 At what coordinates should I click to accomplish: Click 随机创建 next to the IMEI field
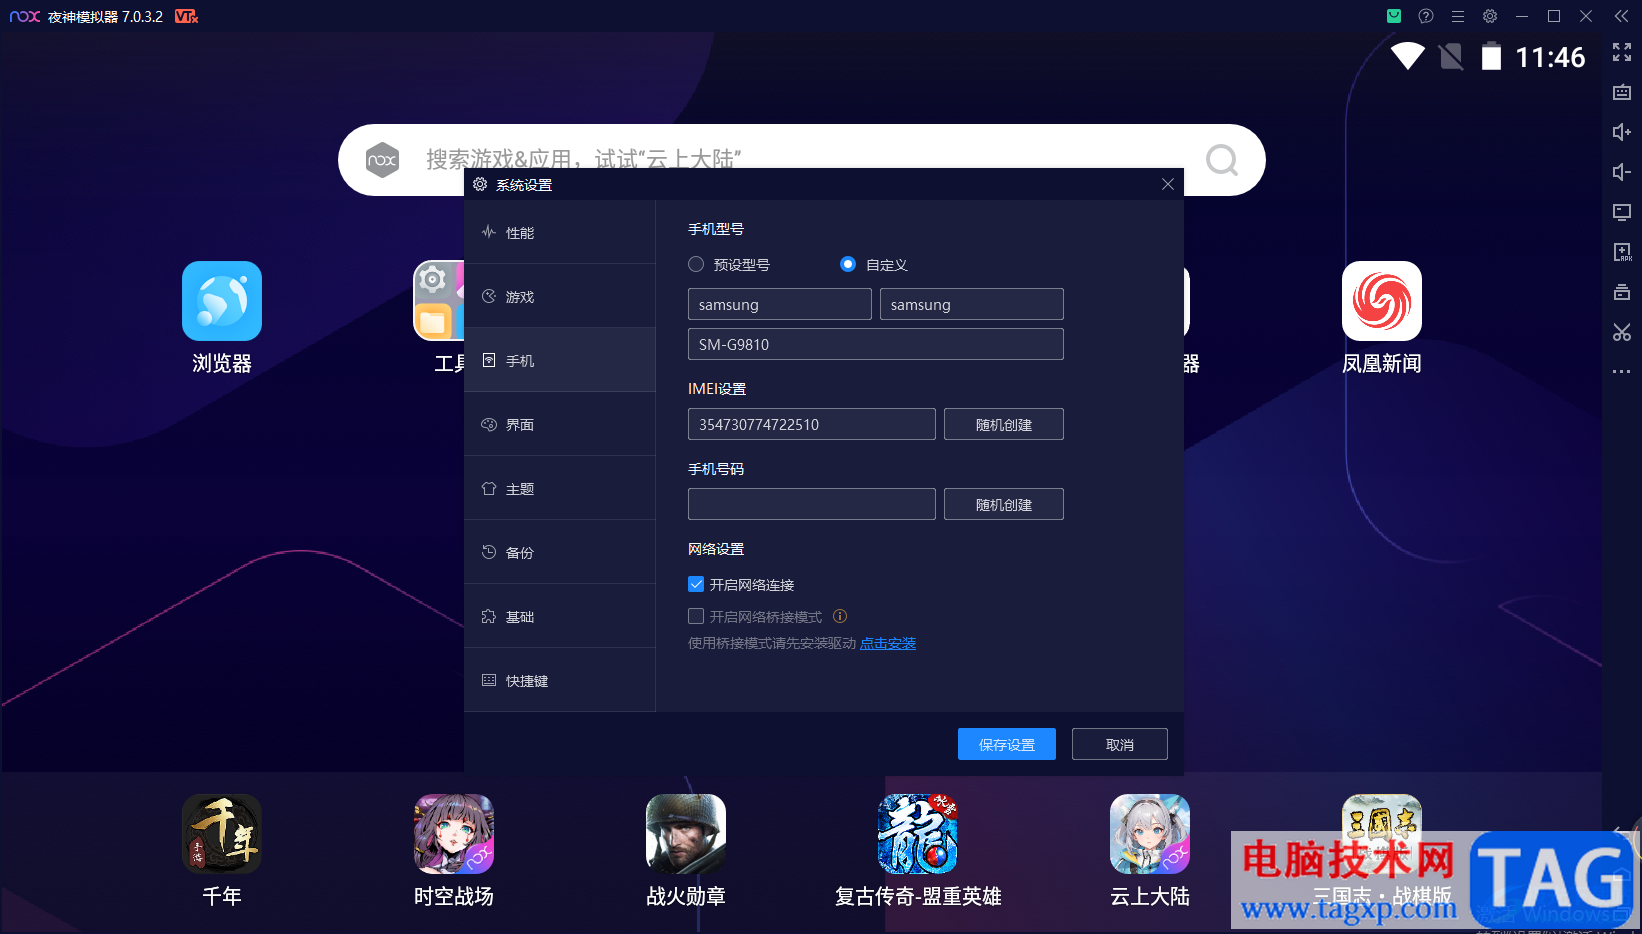point(1004,424)
